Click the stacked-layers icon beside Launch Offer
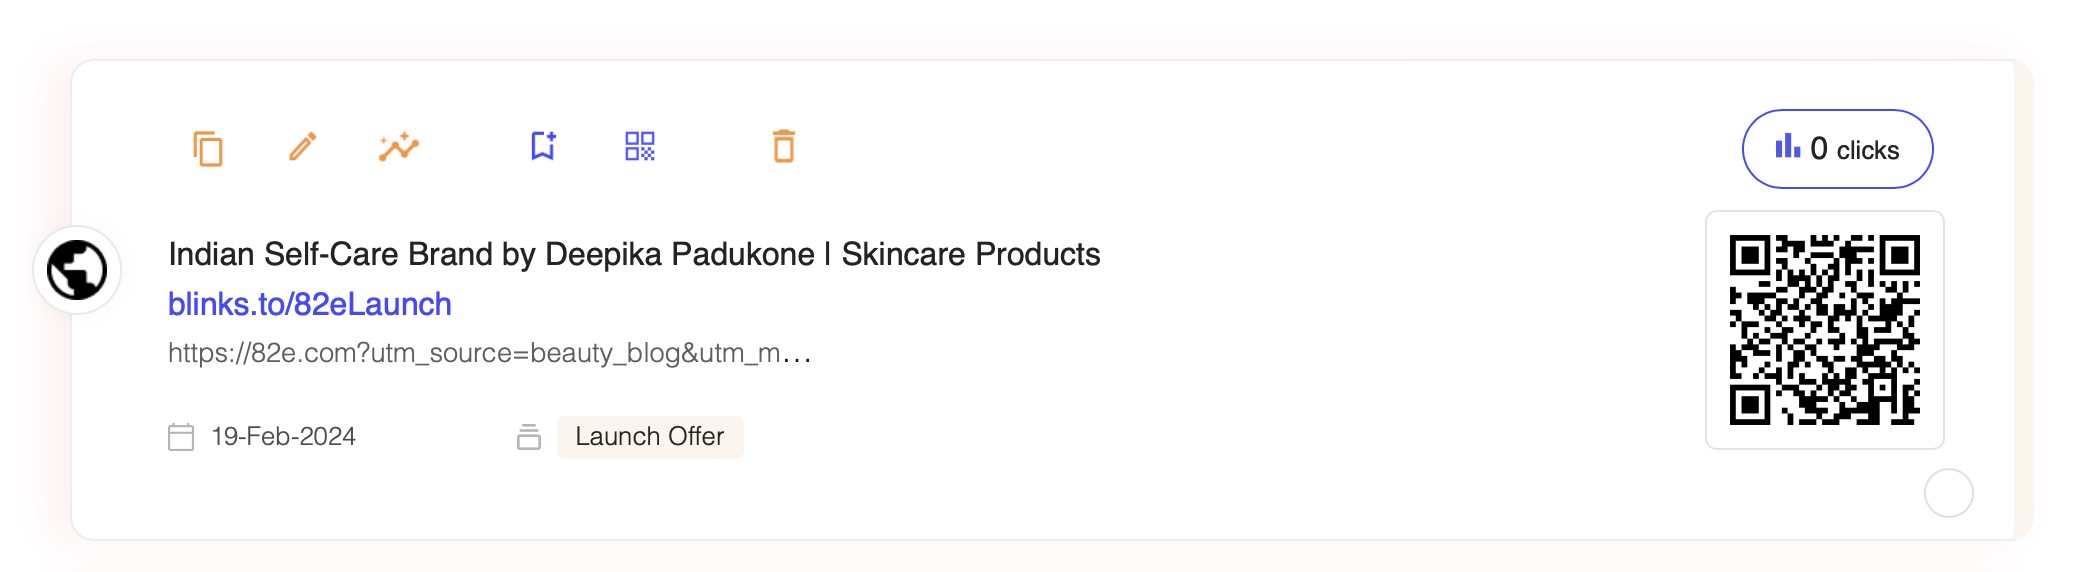 529,437
